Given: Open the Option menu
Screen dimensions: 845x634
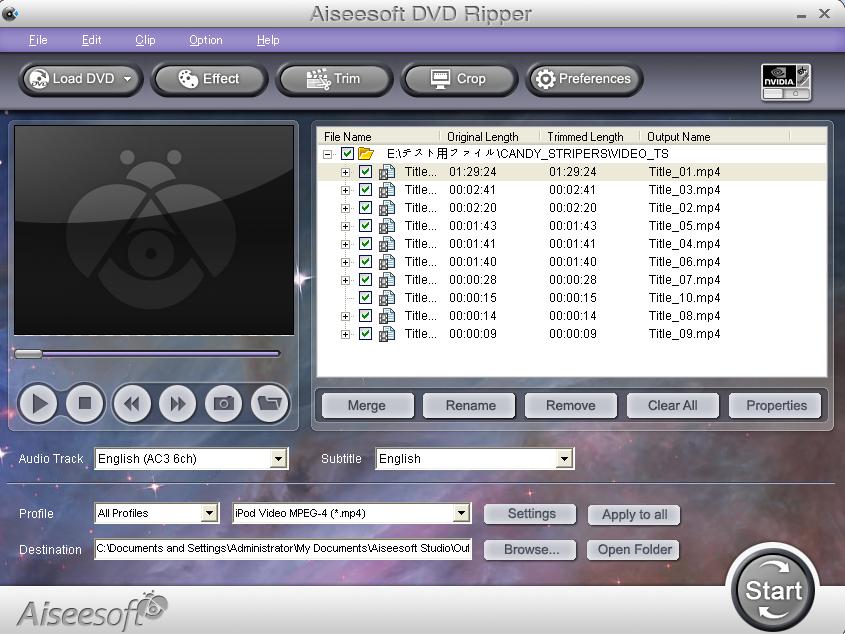Looking at the screenshot, I should click(x=205, y=40).
